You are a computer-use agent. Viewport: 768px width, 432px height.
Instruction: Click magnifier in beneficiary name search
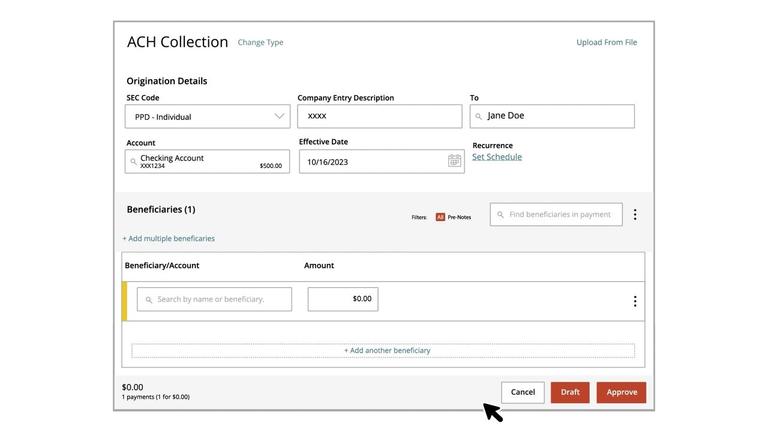(149, 299)
